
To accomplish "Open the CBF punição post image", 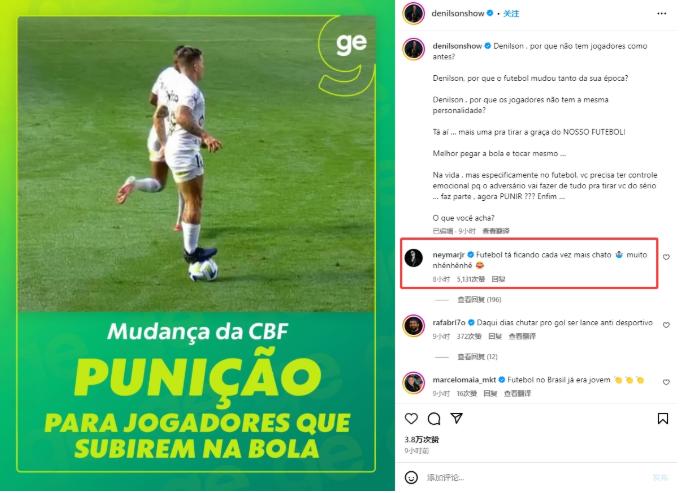I will click(x=197, y=245).
